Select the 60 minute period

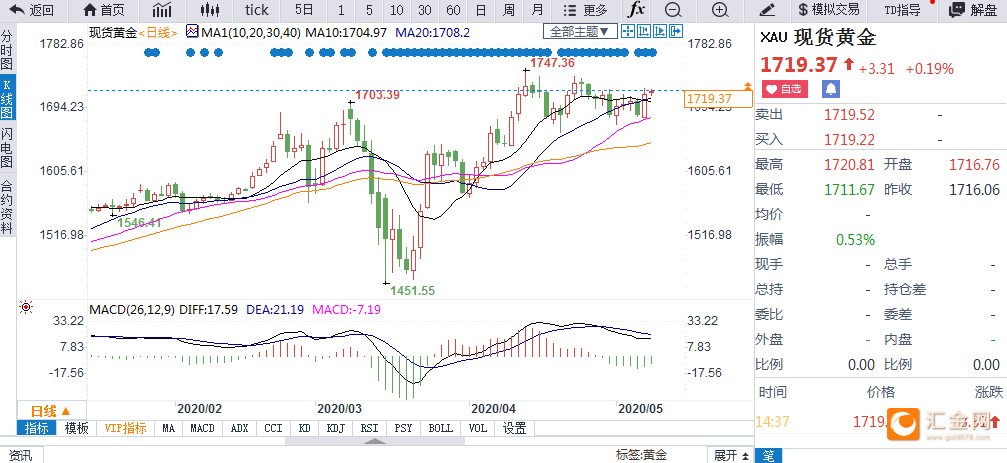(x=453, y=10)
